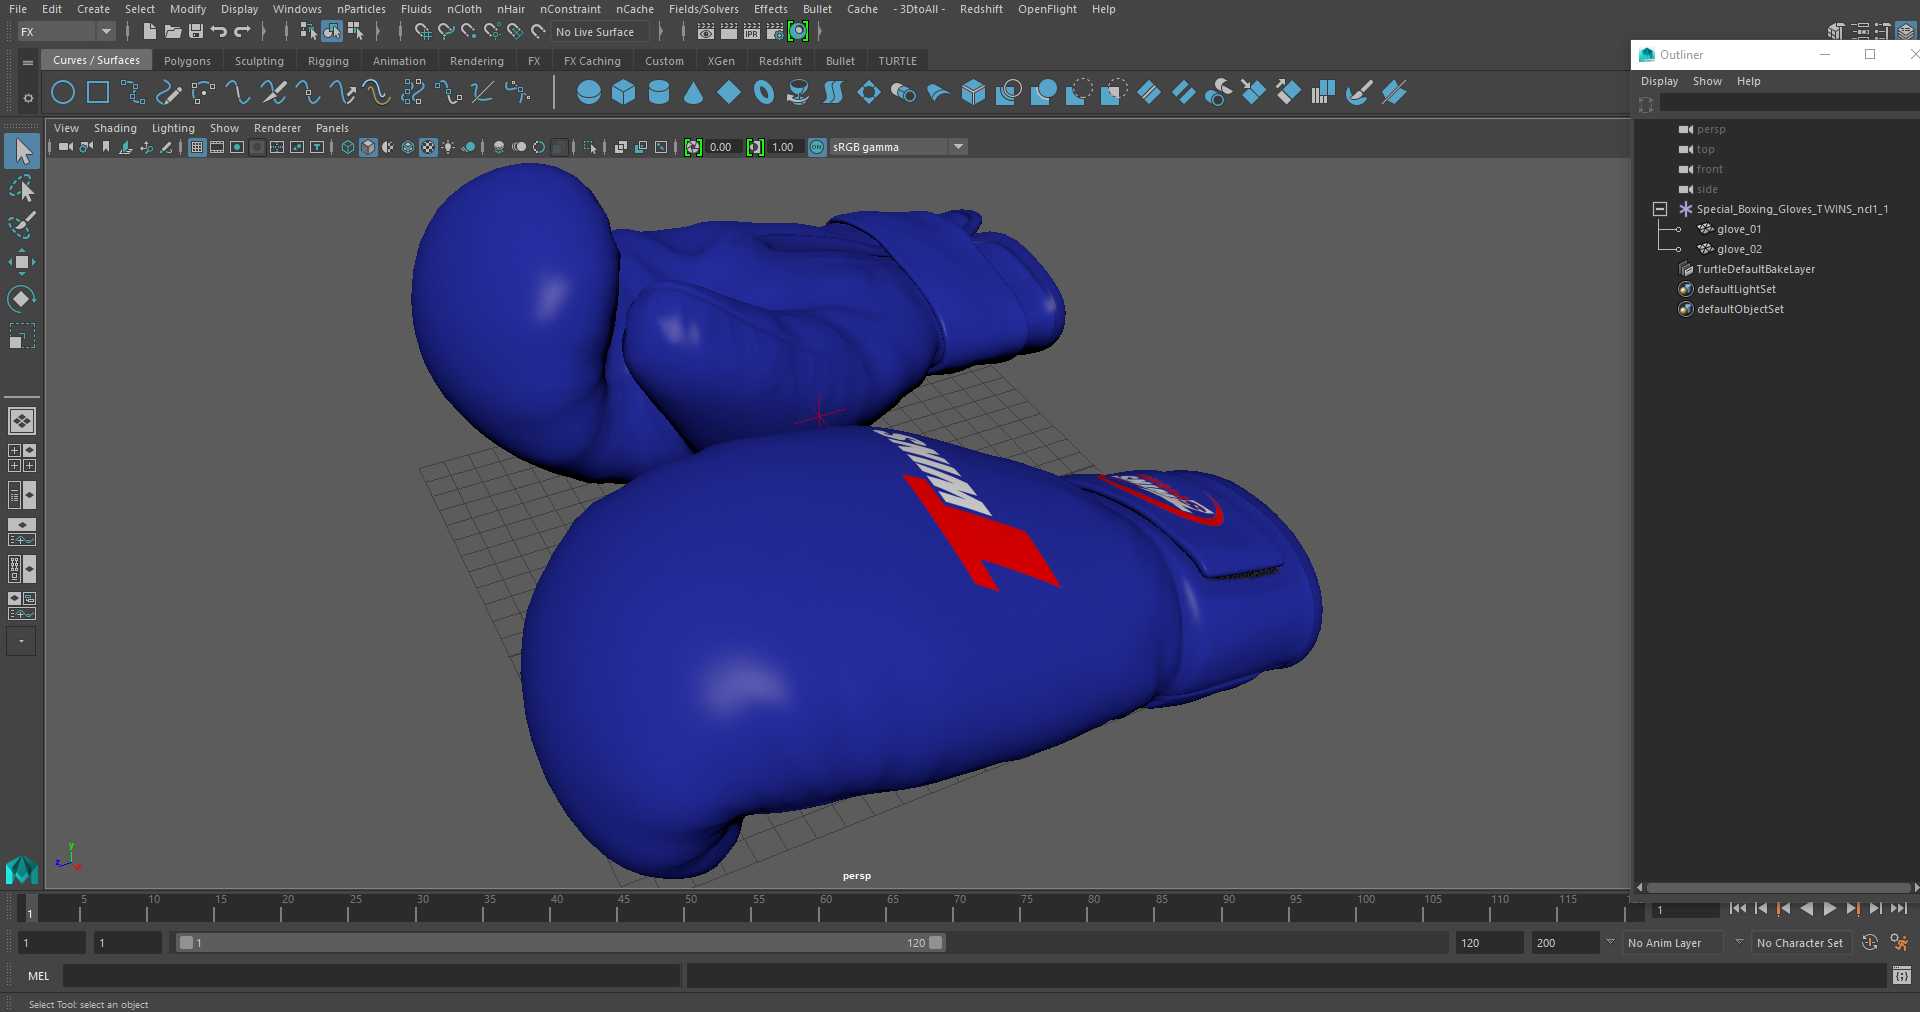Activate the Move tool
The width and height of the screenshot is (1920, 1012).
click(x=22, y=262)
